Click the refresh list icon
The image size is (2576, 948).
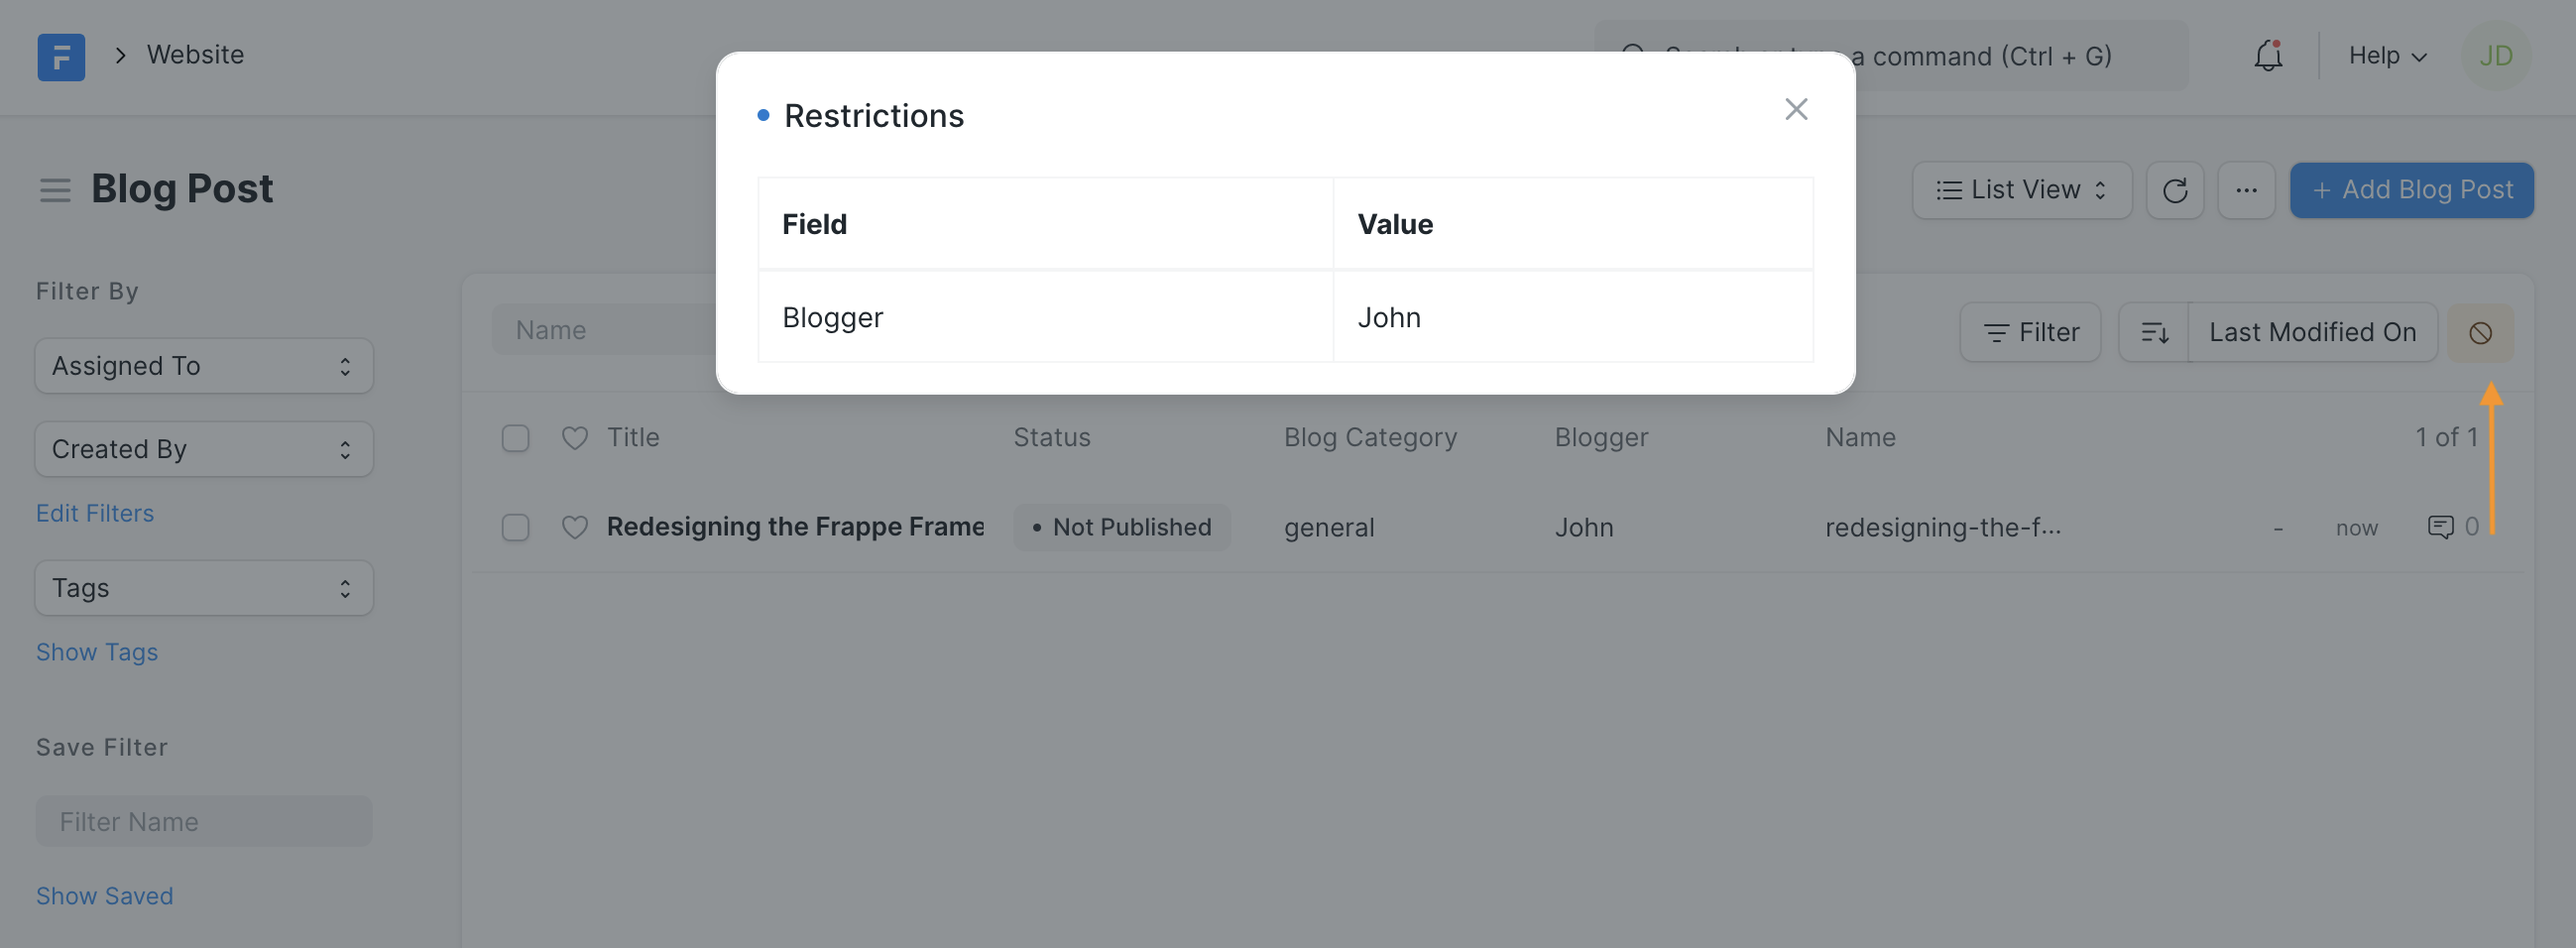(2175, 190)
